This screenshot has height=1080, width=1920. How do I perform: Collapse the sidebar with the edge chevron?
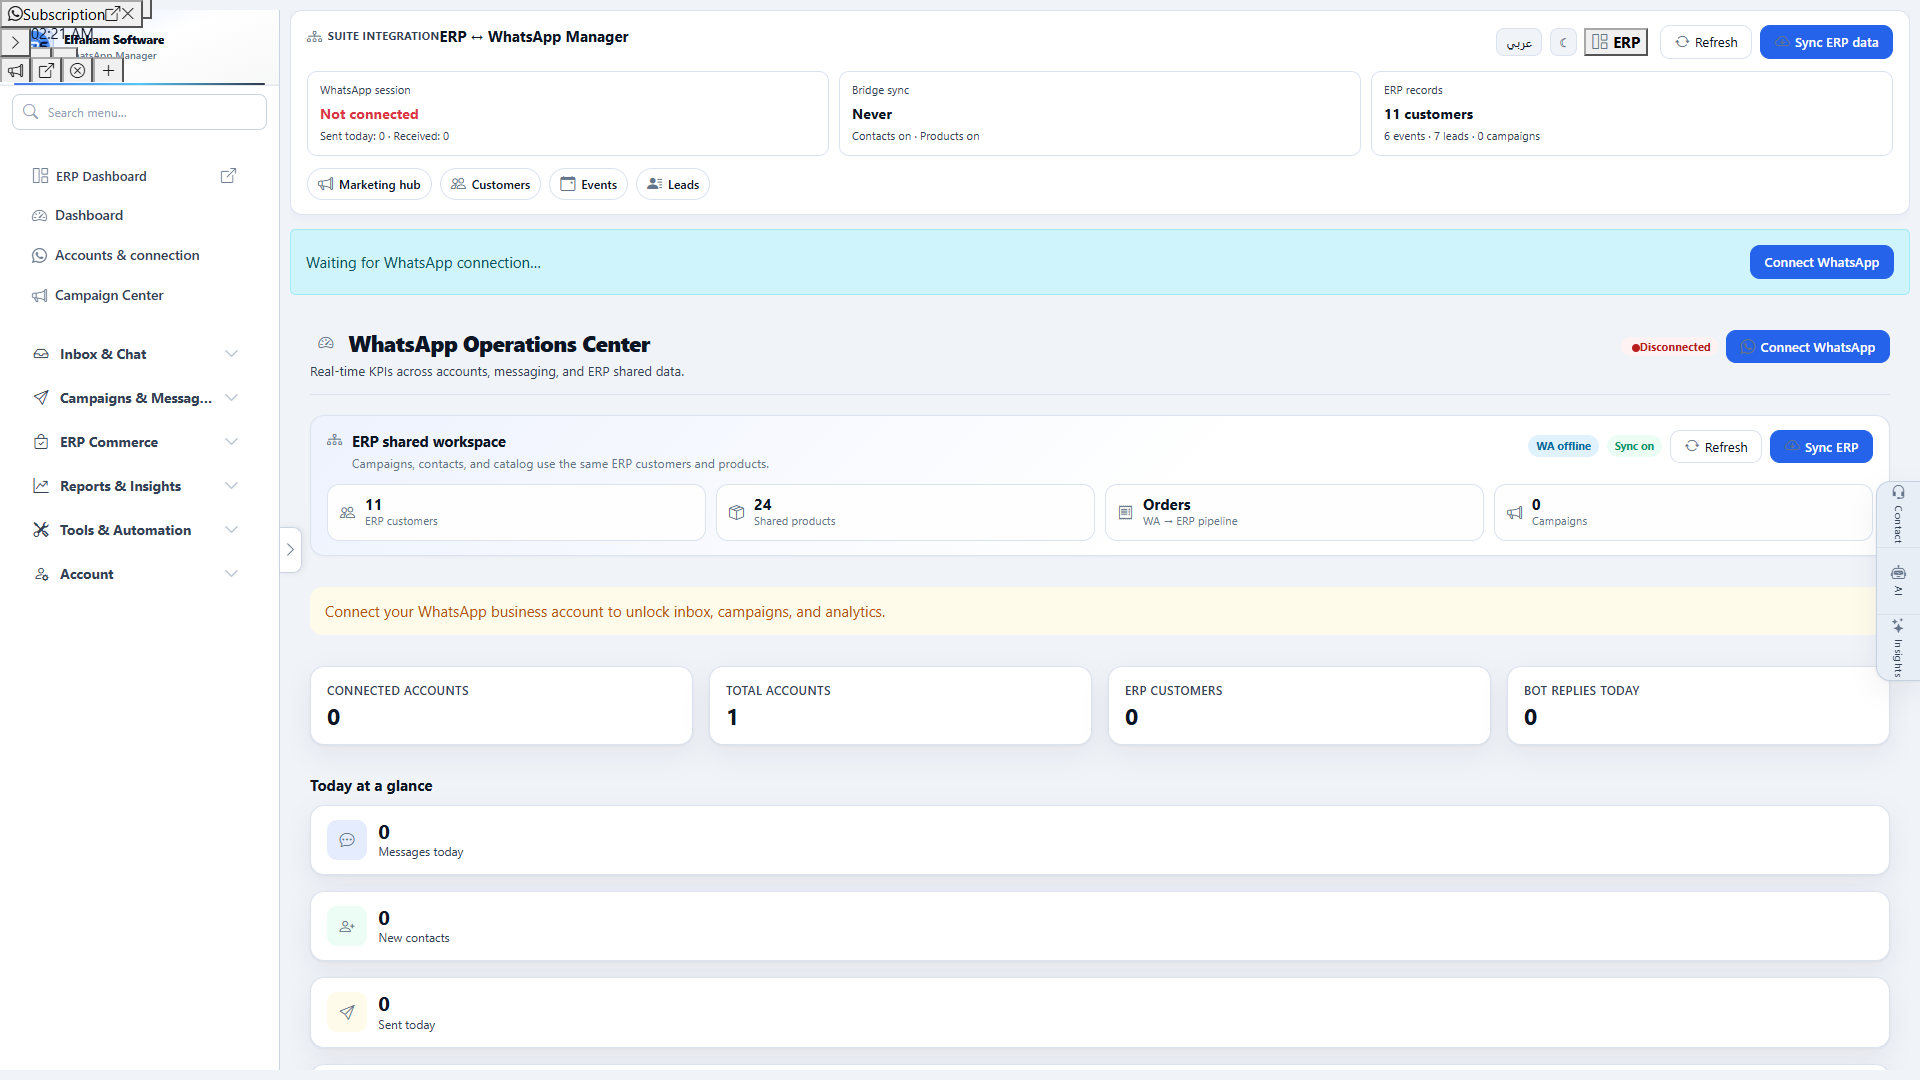coord(290,549)
